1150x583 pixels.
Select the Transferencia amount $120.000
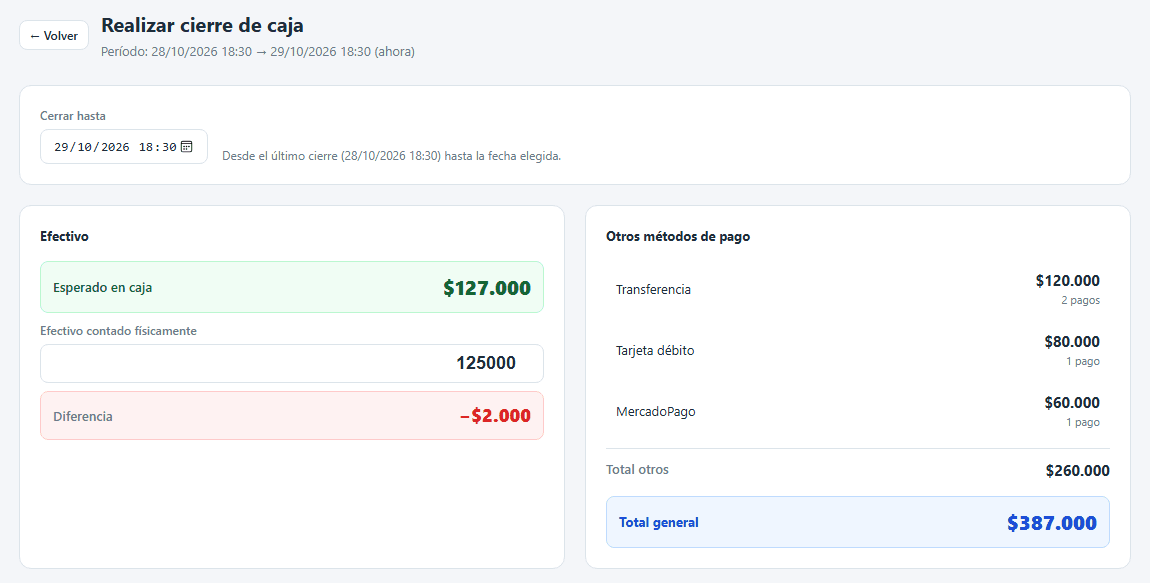[x=1068, y=280]
